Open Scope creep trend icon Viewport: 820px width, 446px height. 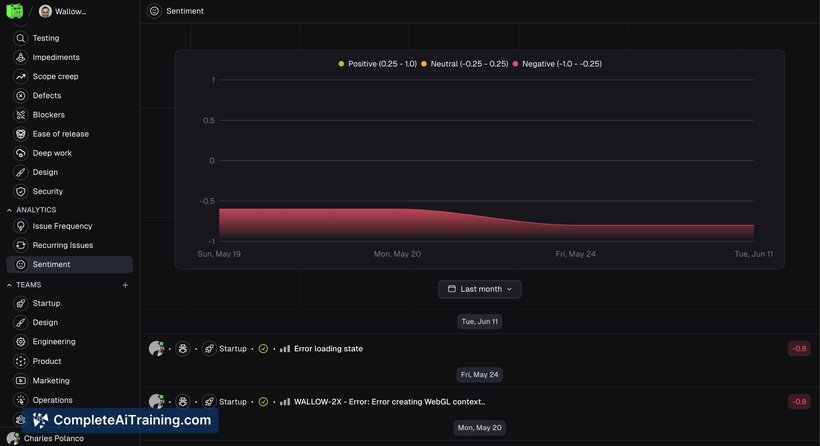click(x=20, y=76)
